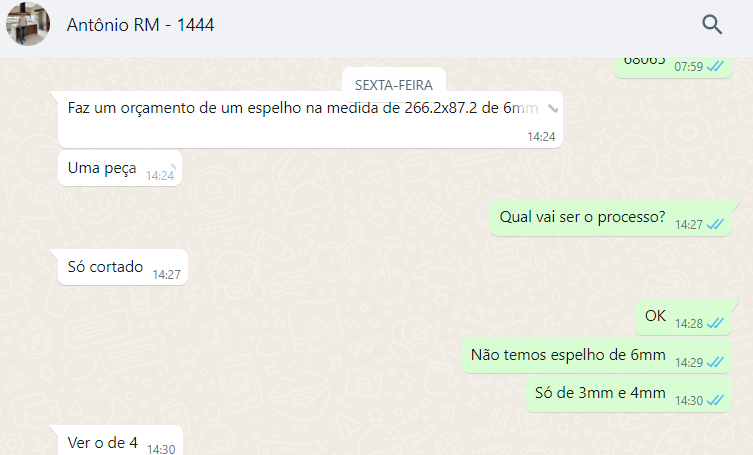Expand message options chevron on orçamento message
Viewport: 753px width, 455px height.
(553, 109)
